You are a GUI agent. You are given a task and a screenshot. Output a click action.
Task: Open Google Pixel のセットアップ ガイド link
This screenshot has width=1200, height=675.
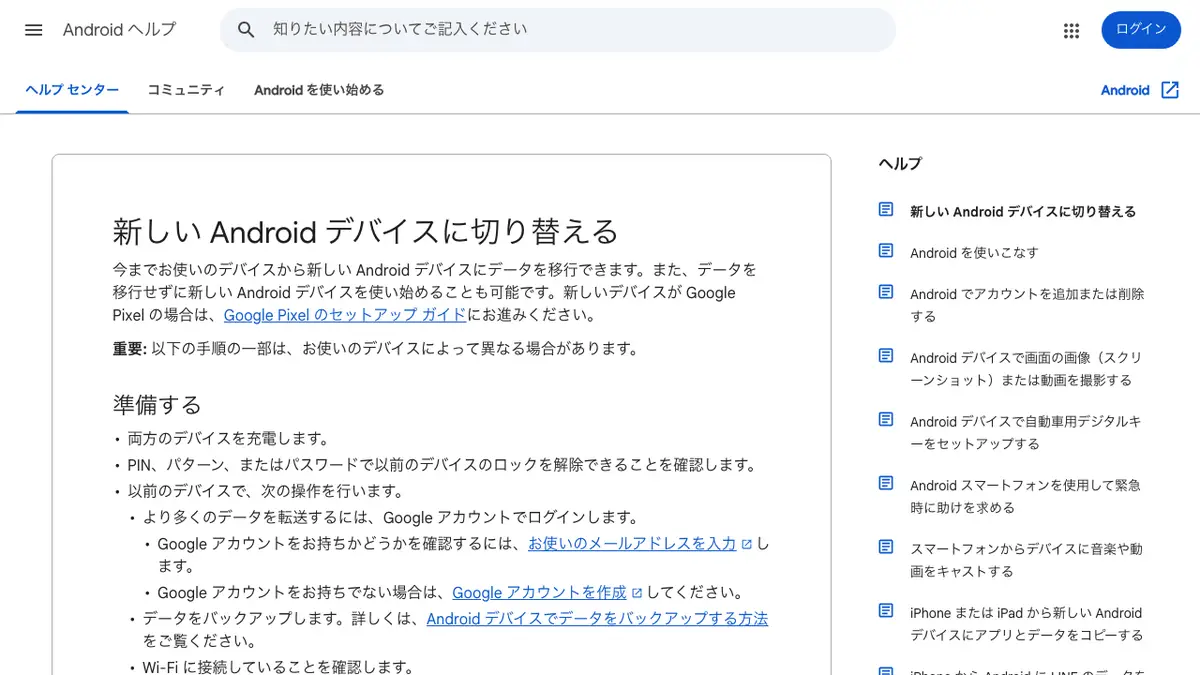point(345,315)
